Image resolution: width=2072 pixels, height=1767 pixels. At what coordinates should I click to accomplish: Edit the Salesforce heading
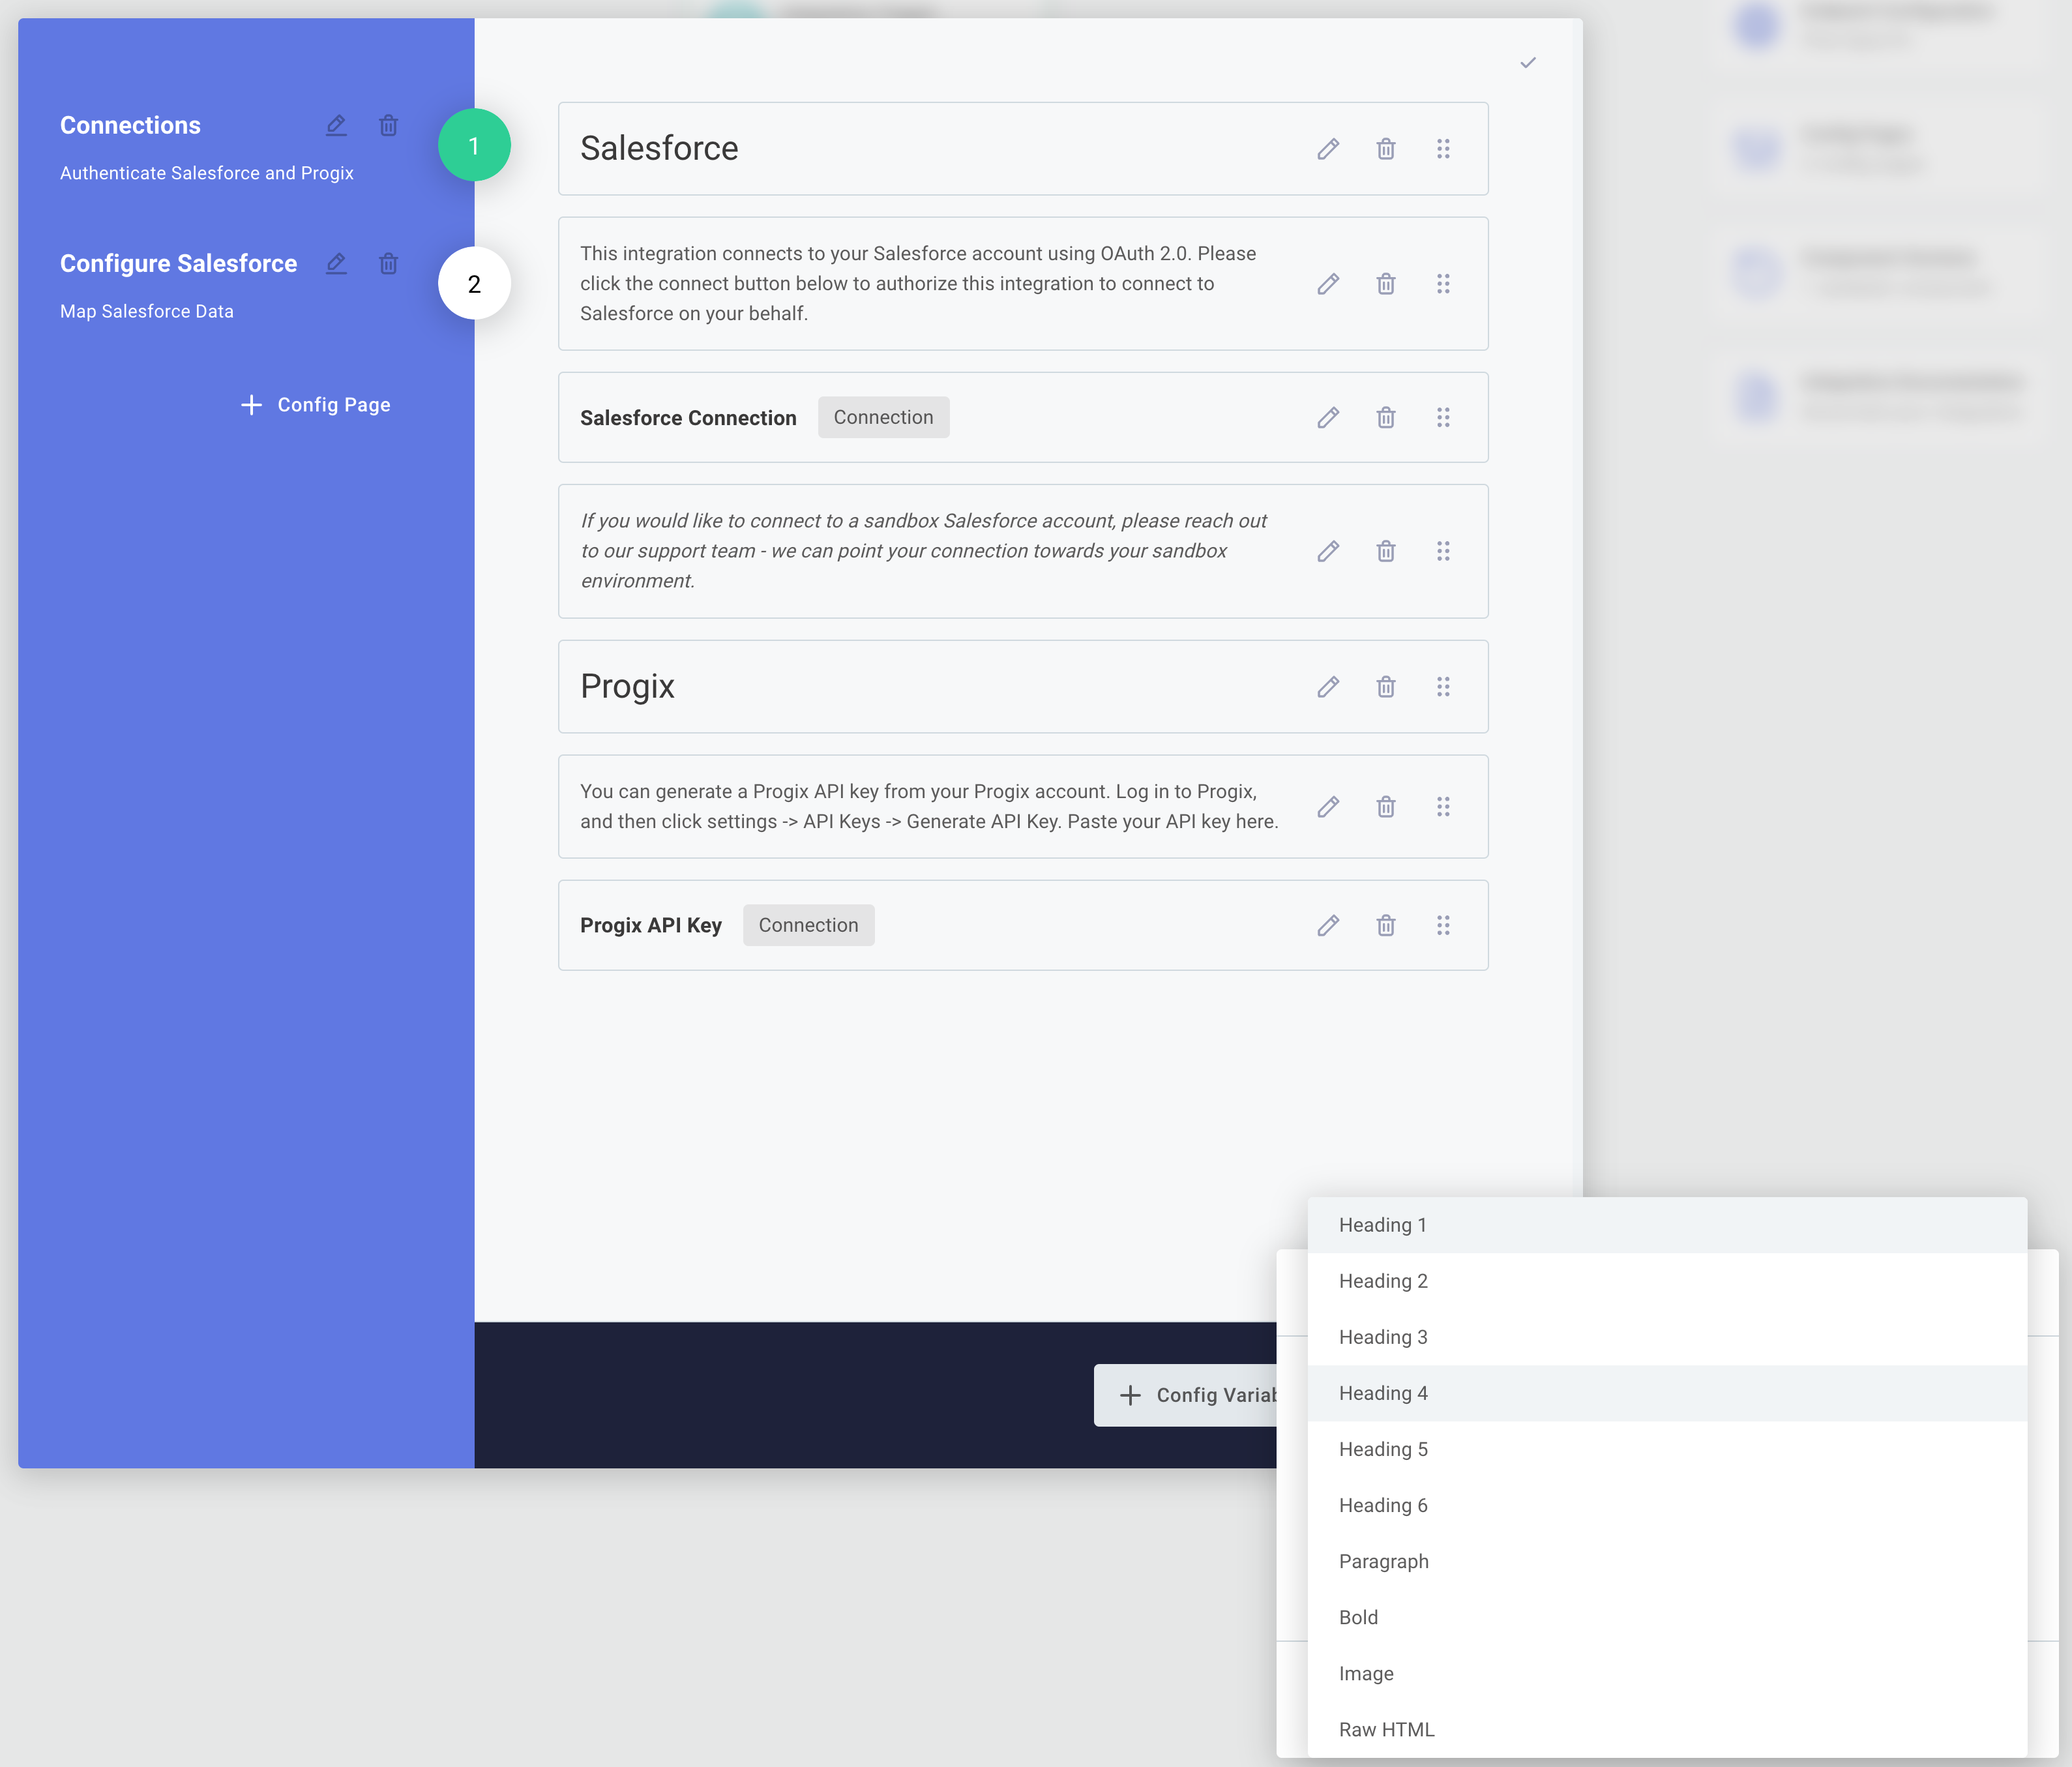[x=1327, y=149]
